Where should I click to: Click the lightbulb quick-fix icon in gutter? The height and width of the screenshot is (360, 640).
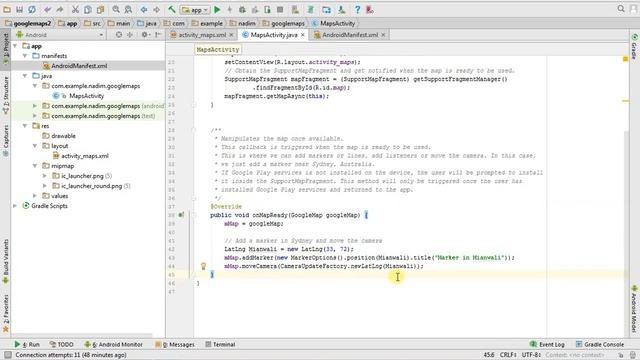coord(203,266)
